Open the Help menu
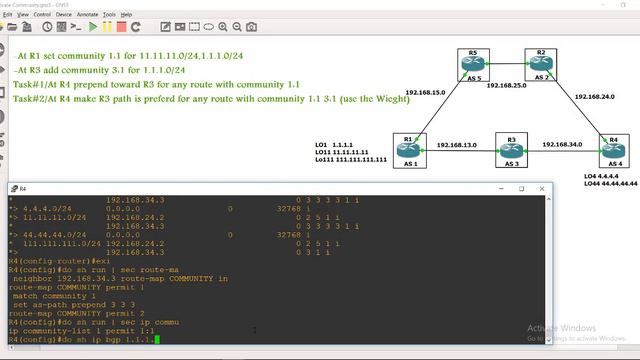The width and height of the screenshot is (640, 360). [126, 14]
